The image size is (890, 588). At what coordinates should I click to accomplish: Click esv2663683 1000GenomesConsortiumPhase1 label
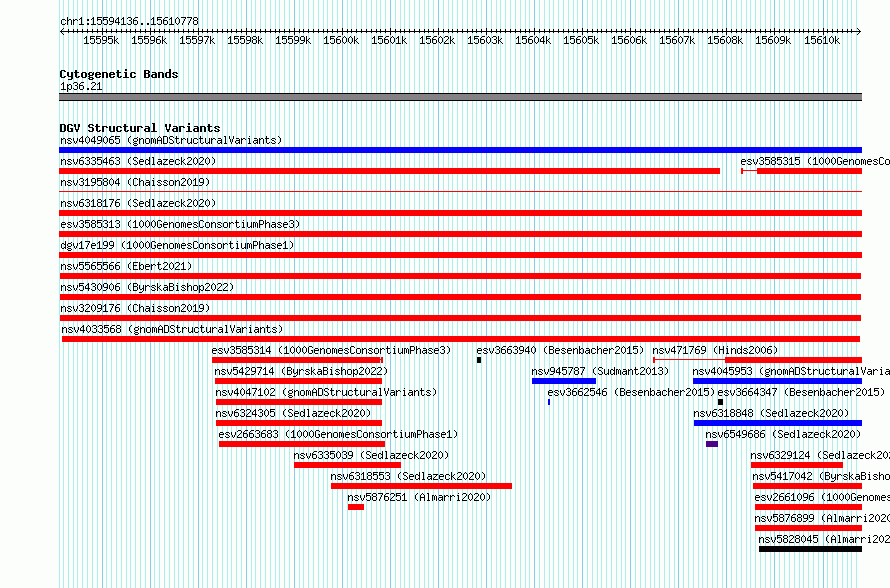338,434
